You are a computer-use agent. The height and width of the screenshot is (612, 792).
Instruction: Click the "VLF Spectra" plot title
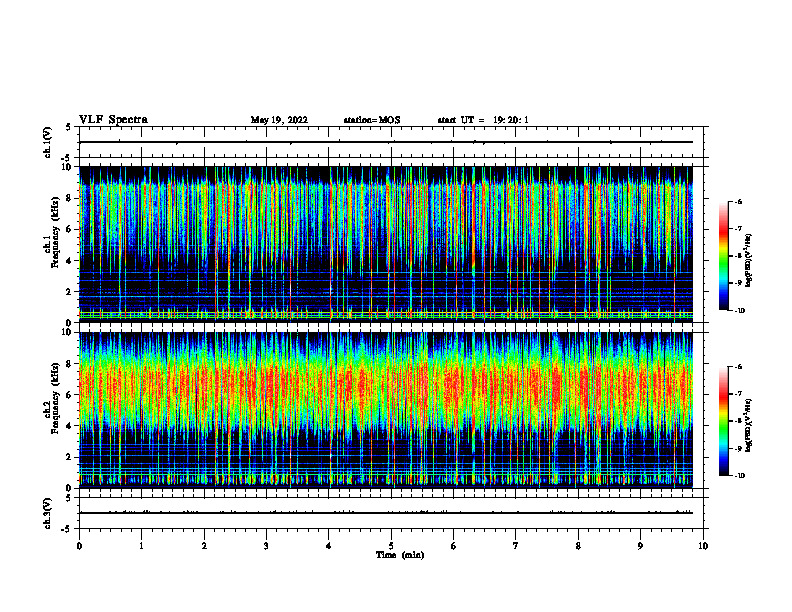point(113,120)
